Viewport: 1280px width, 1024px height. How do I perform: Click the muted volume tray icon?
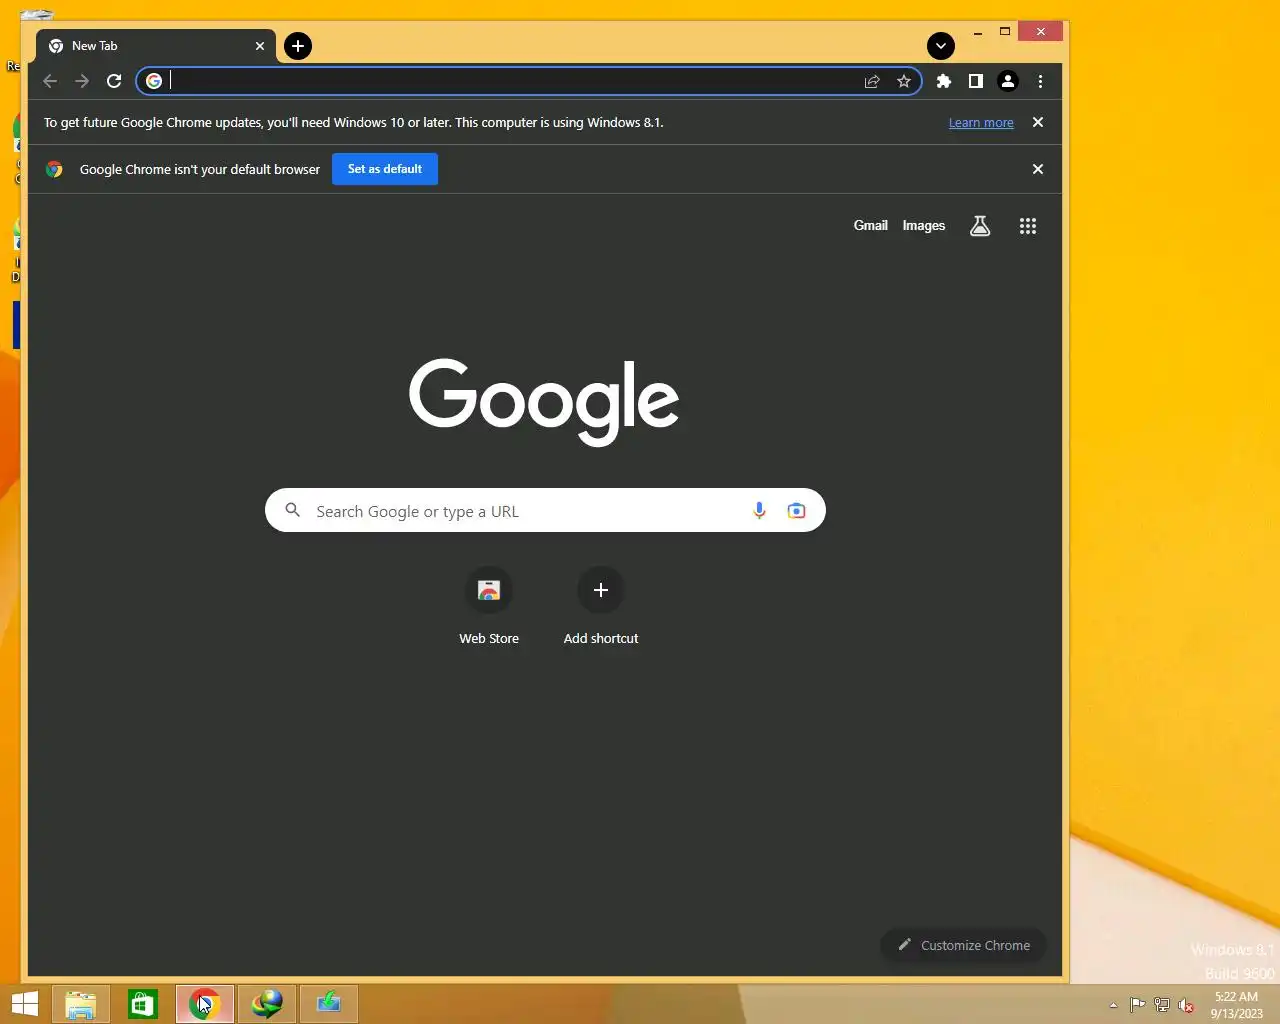point(1186,1005)
